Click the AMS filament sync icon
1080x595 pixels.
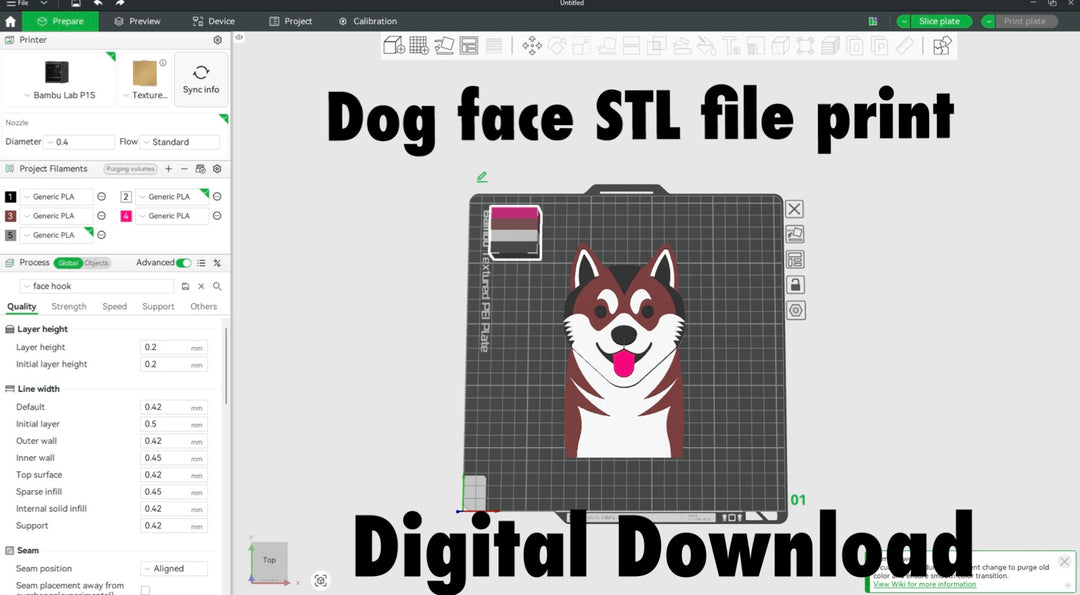click(200, 169)
